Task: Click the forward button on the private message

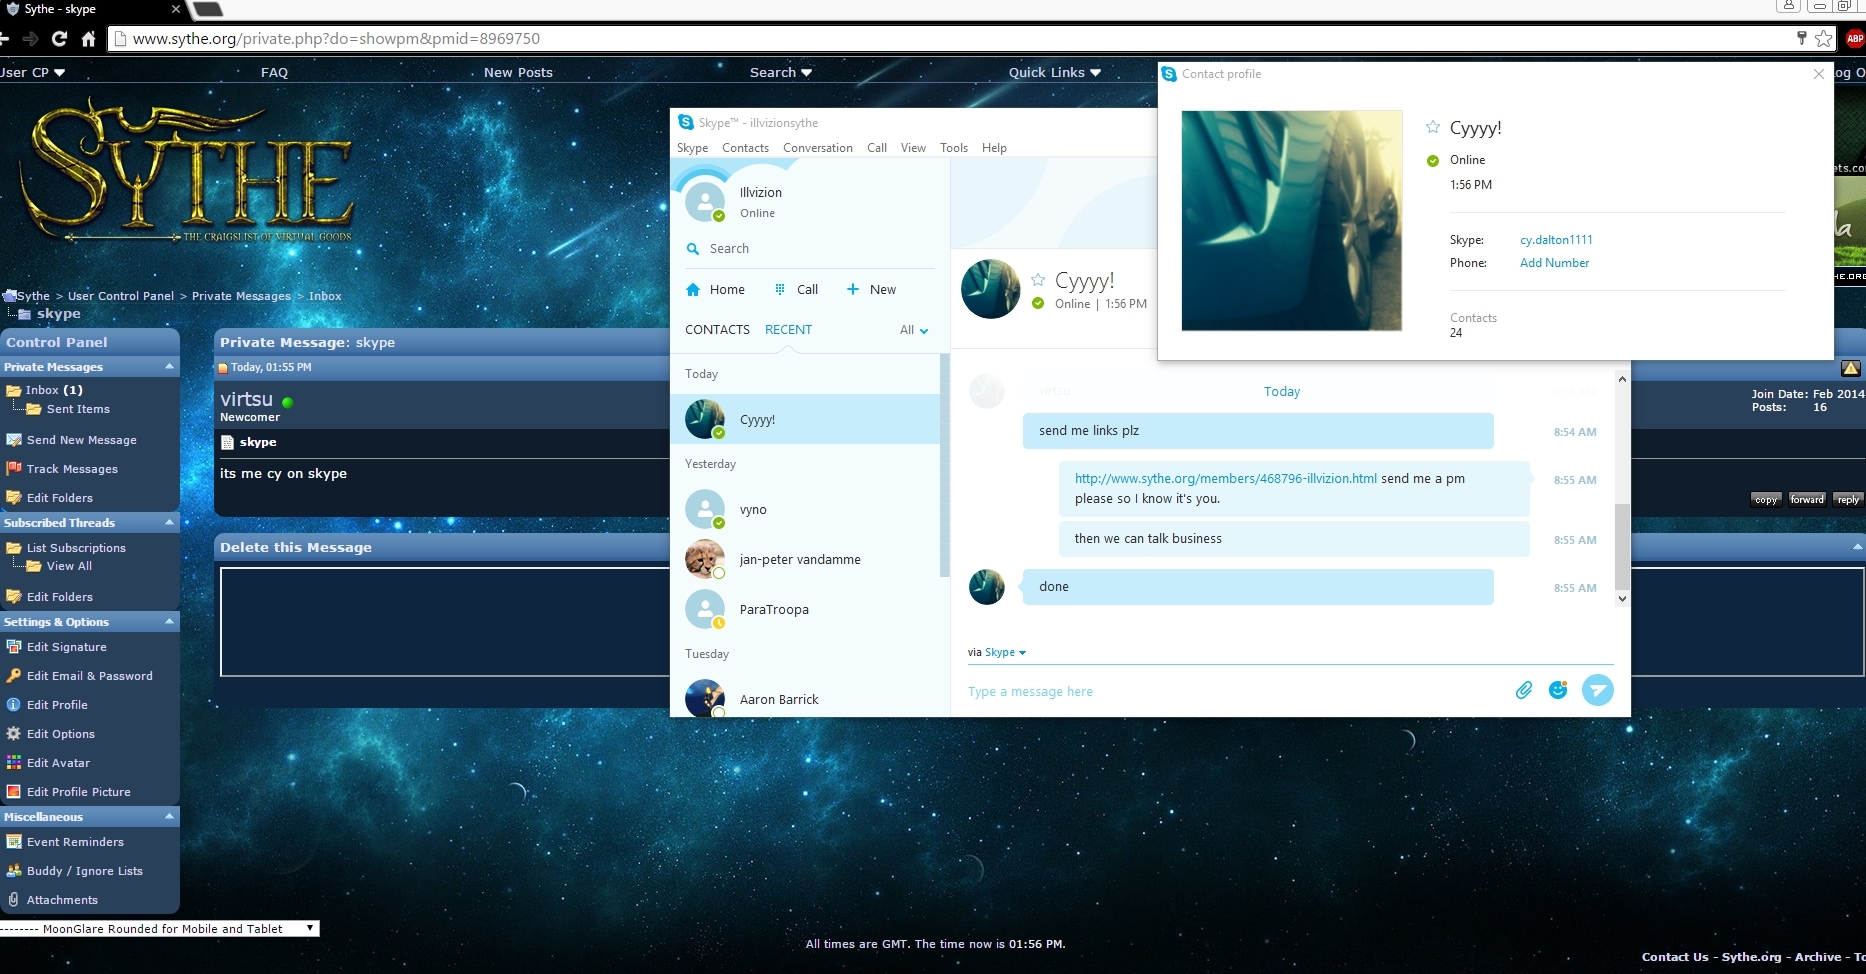Action: tap(1807, 500)
